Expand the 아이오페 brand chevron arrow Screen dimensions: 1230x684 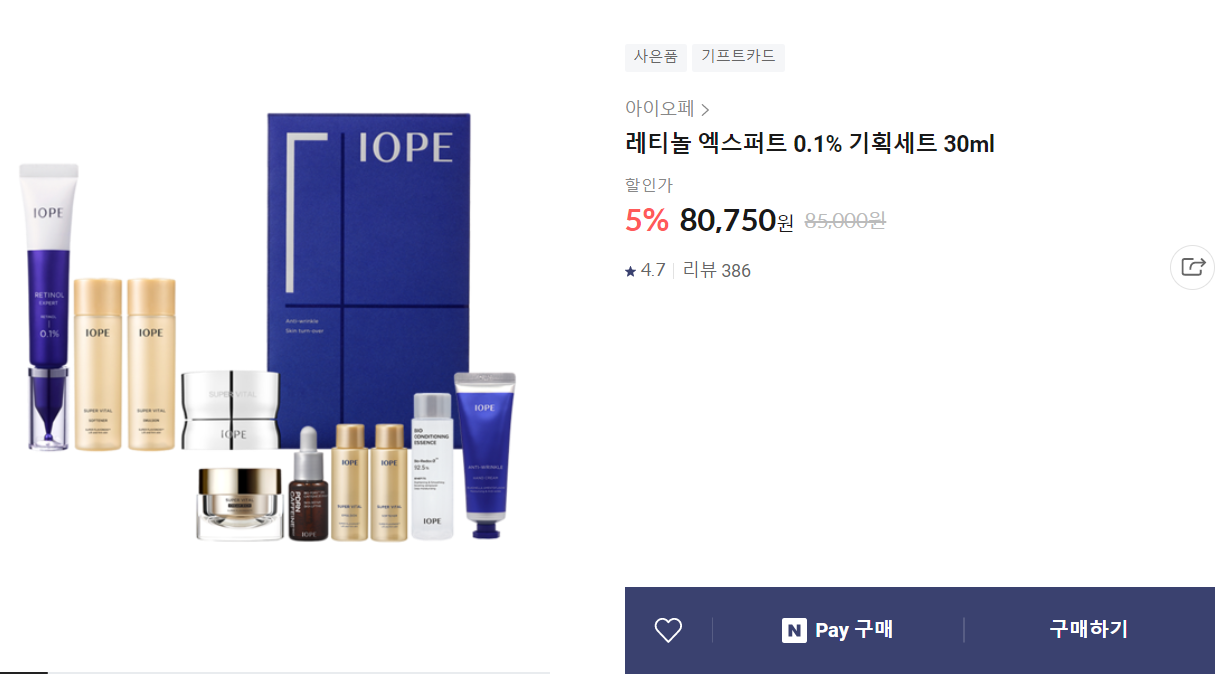[x=705, y=110]
